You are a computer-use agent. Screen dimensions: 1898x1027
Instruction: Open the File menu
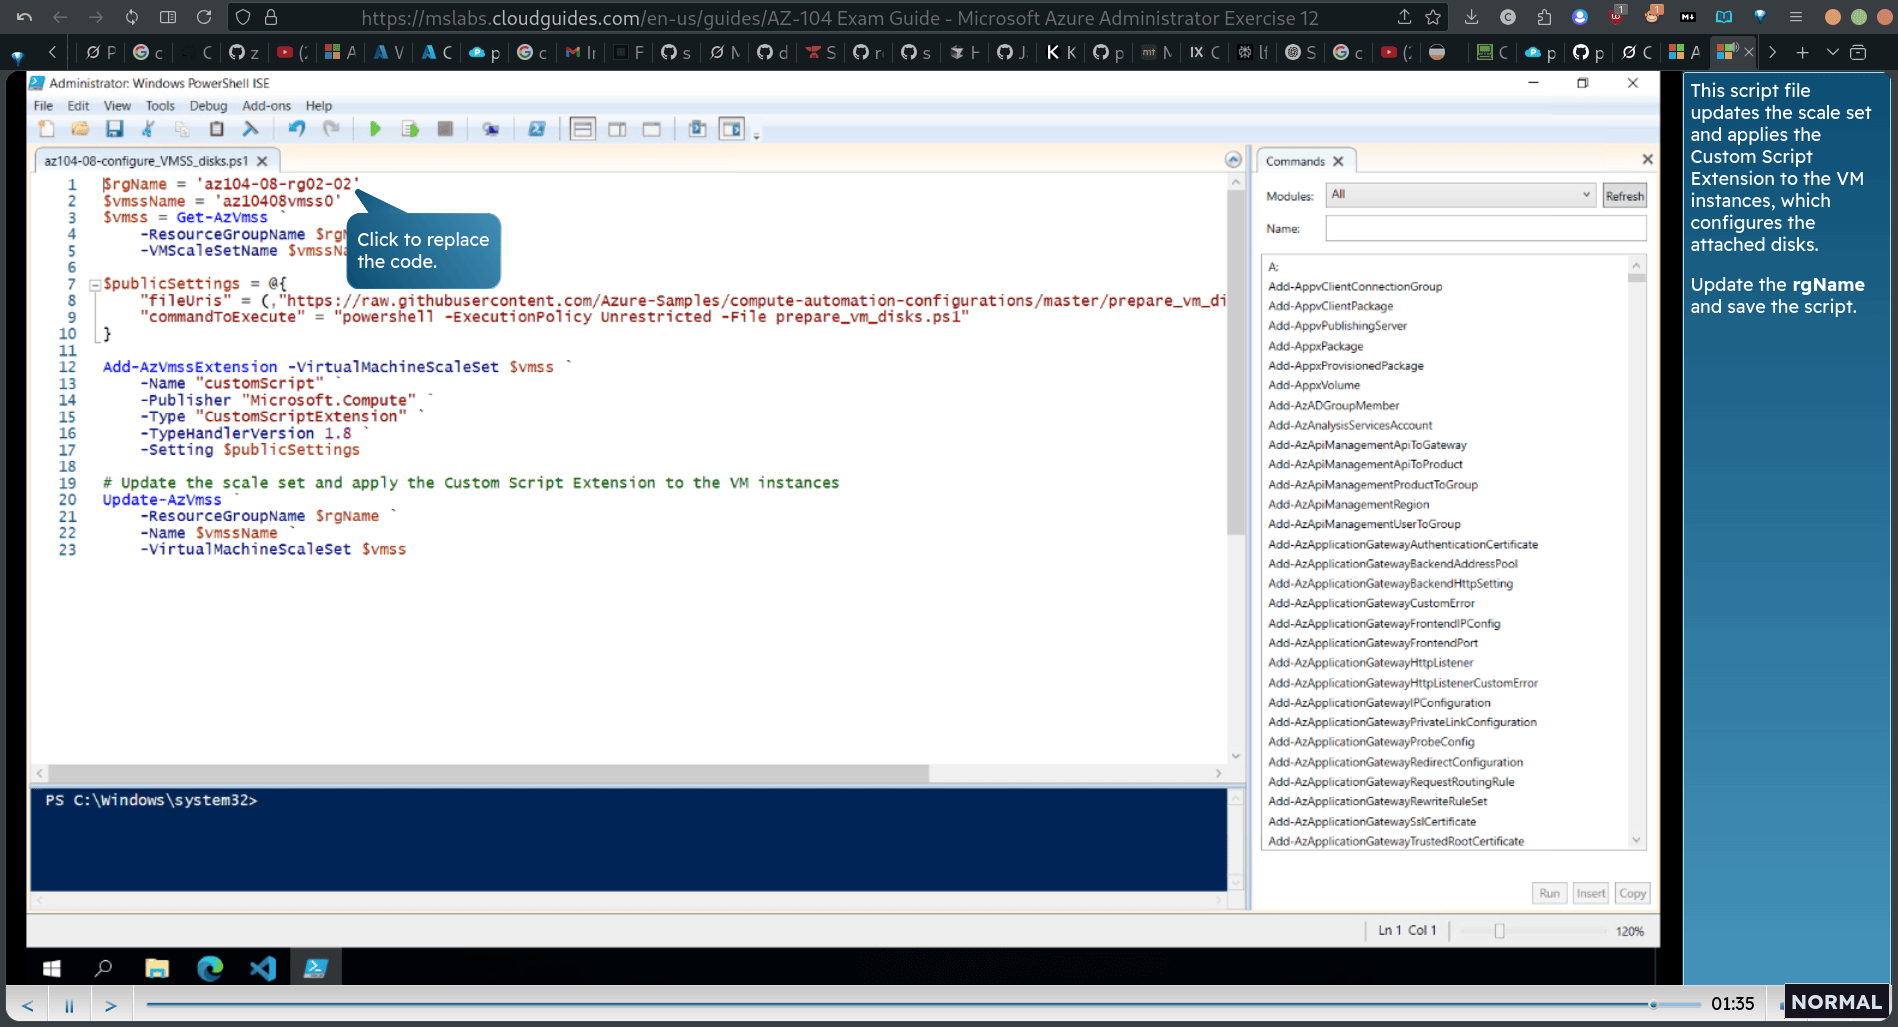pyautogui.click(x=43, y=106)
